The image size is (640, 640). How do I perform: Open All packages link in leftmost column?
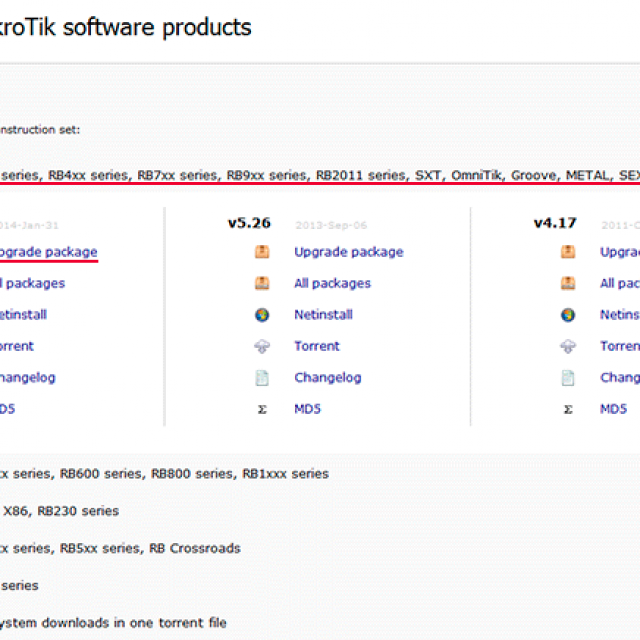coord(32,283)
